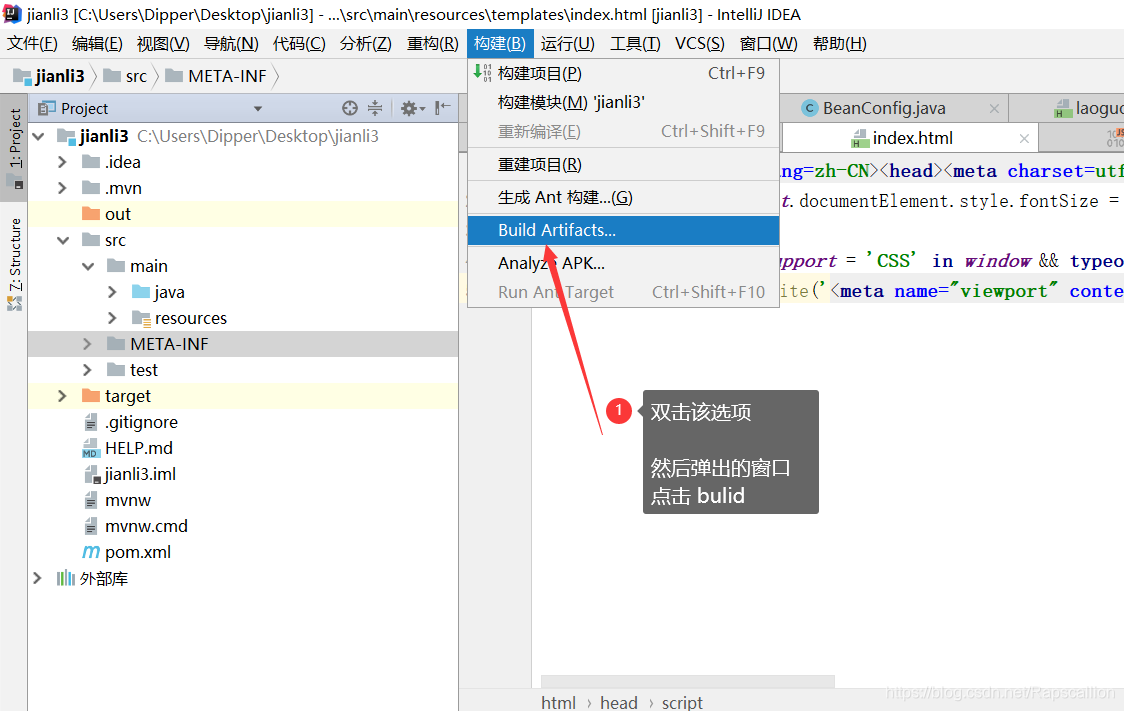Expand the java folder
The height and width of the screenshot is (711, 1124).
point(113,292)
